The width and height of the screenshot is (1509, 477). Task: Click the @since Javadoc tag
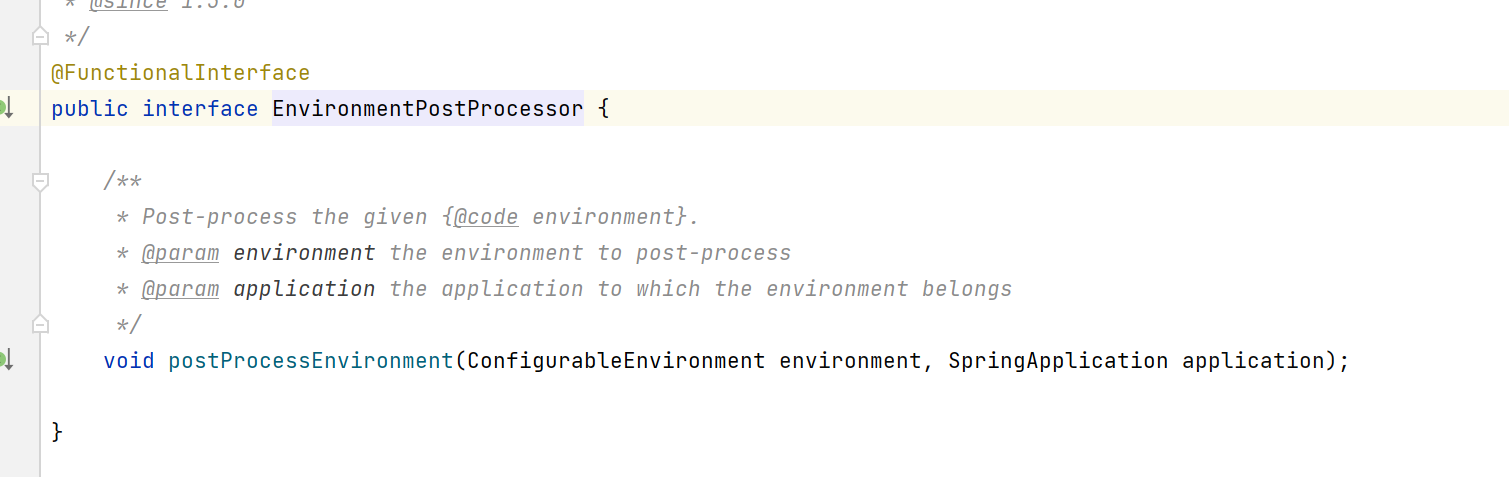(x=127, y=5)
